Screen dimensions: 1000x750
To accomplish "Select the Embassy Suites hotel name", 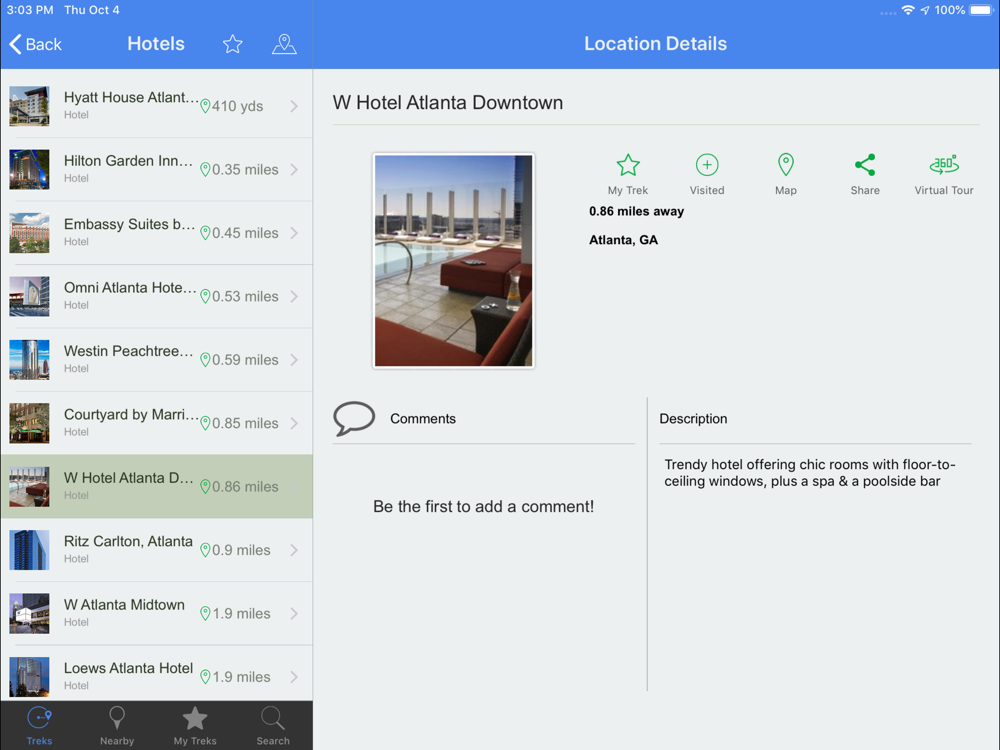I will pos(129,224).
